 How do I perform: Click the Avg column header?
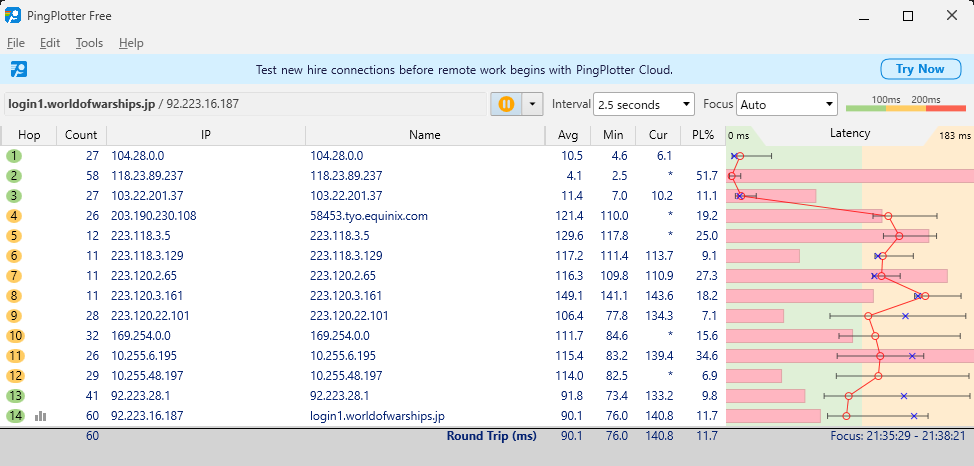(x=568, y=135)
